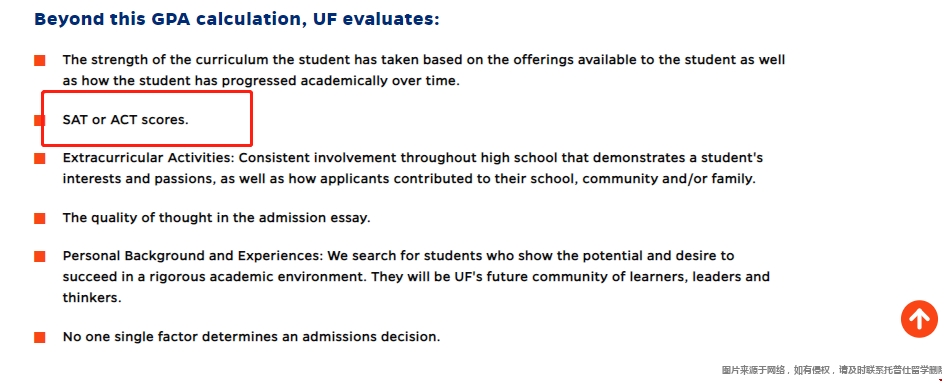Click the bullet beside admission essay line
Screen dimensions: 942x381
tap(40, 218)
